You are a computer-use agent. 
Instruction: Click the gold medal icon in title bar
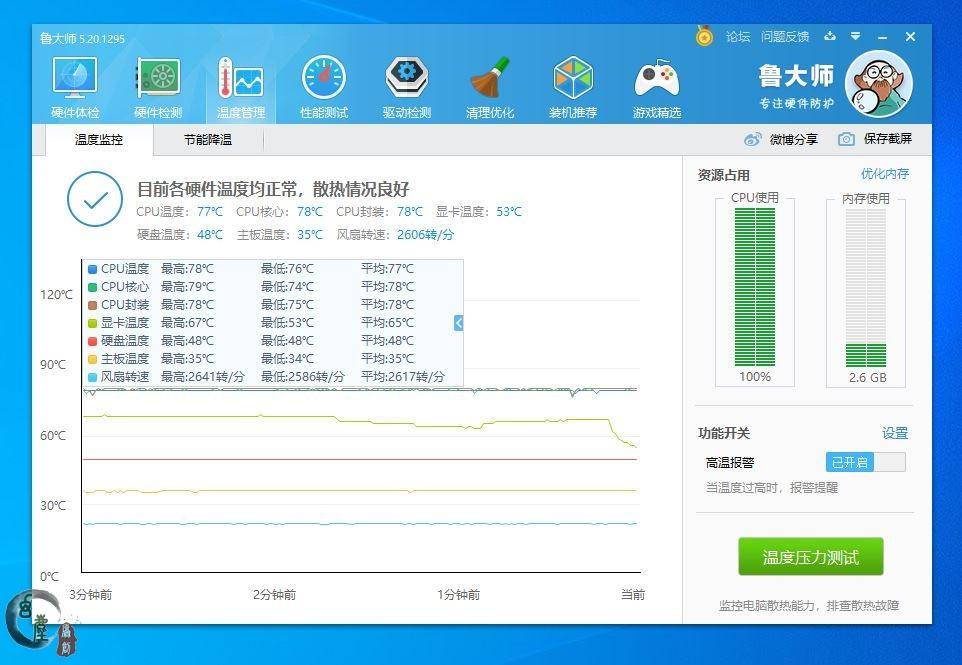(704, 36)
